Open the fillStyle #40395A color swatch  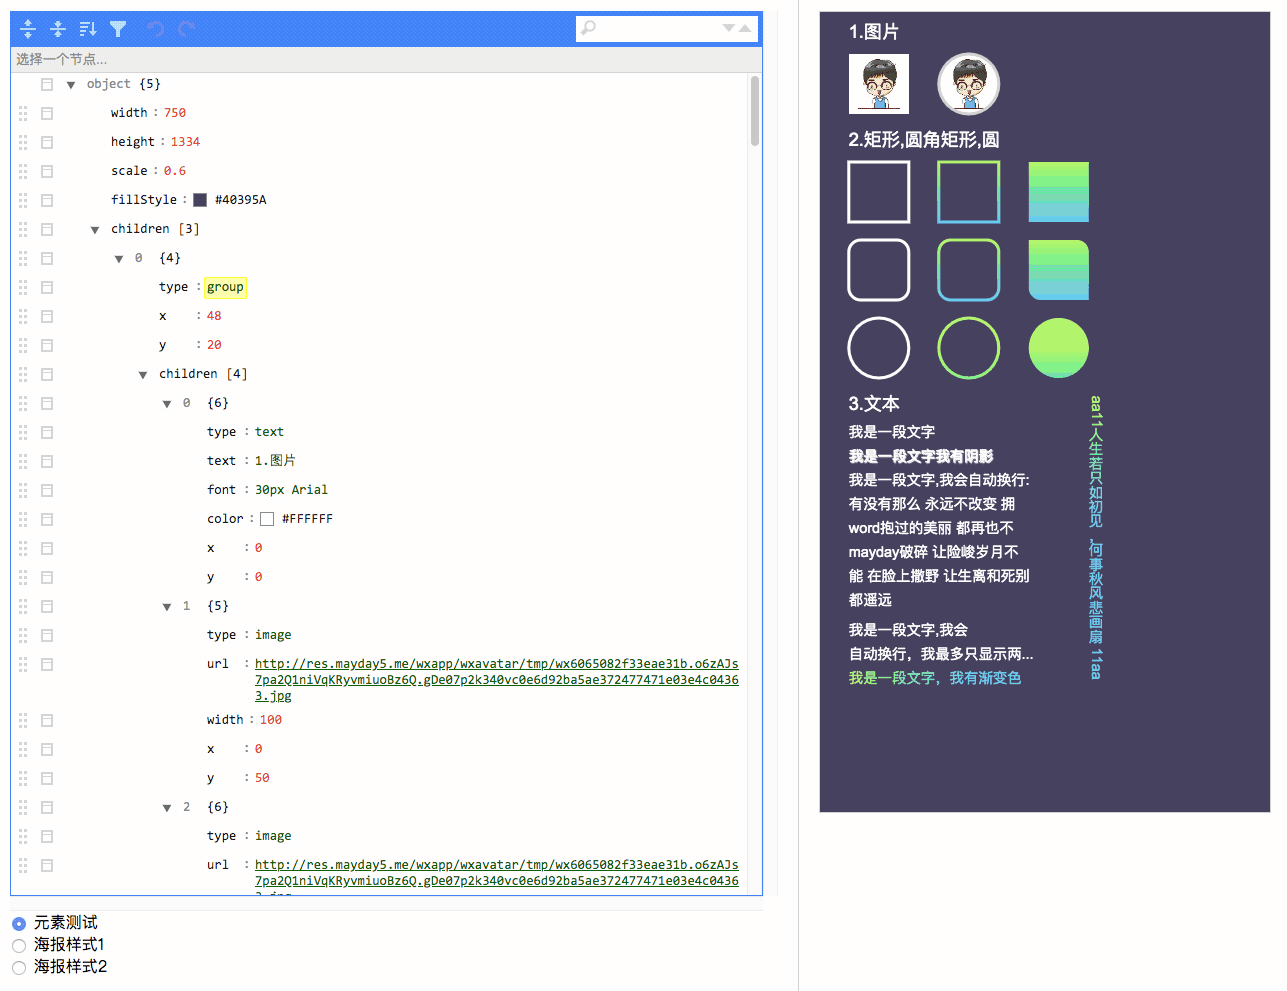(200, 200)
